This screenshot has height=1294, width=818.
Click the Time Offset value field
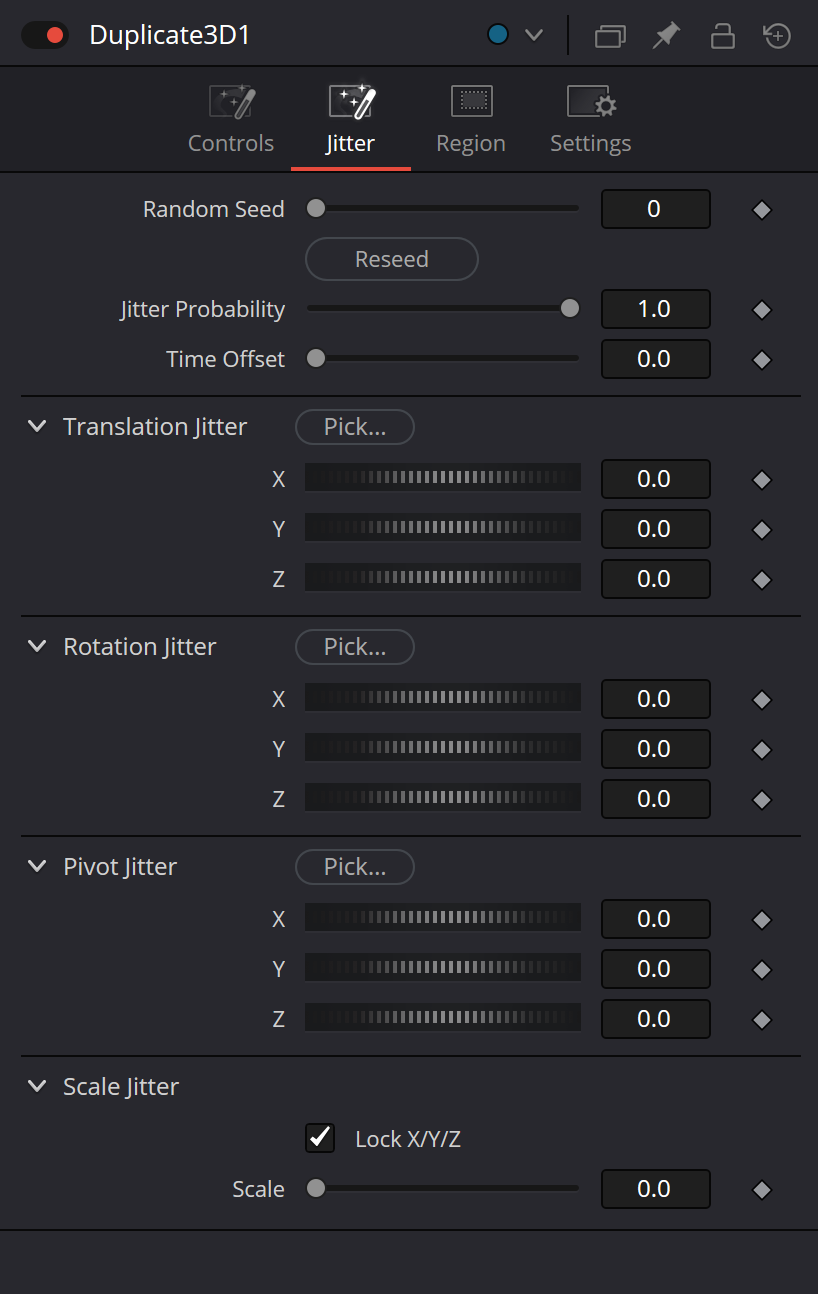(656, 359)
